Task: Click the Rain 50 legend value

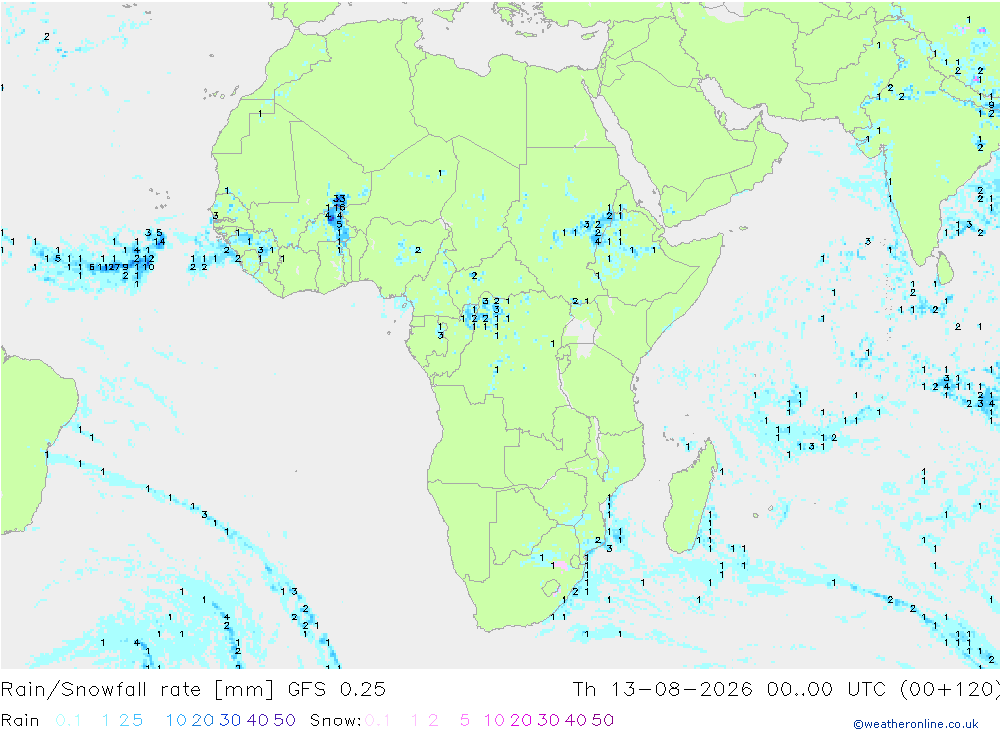Action: (284, 720)
